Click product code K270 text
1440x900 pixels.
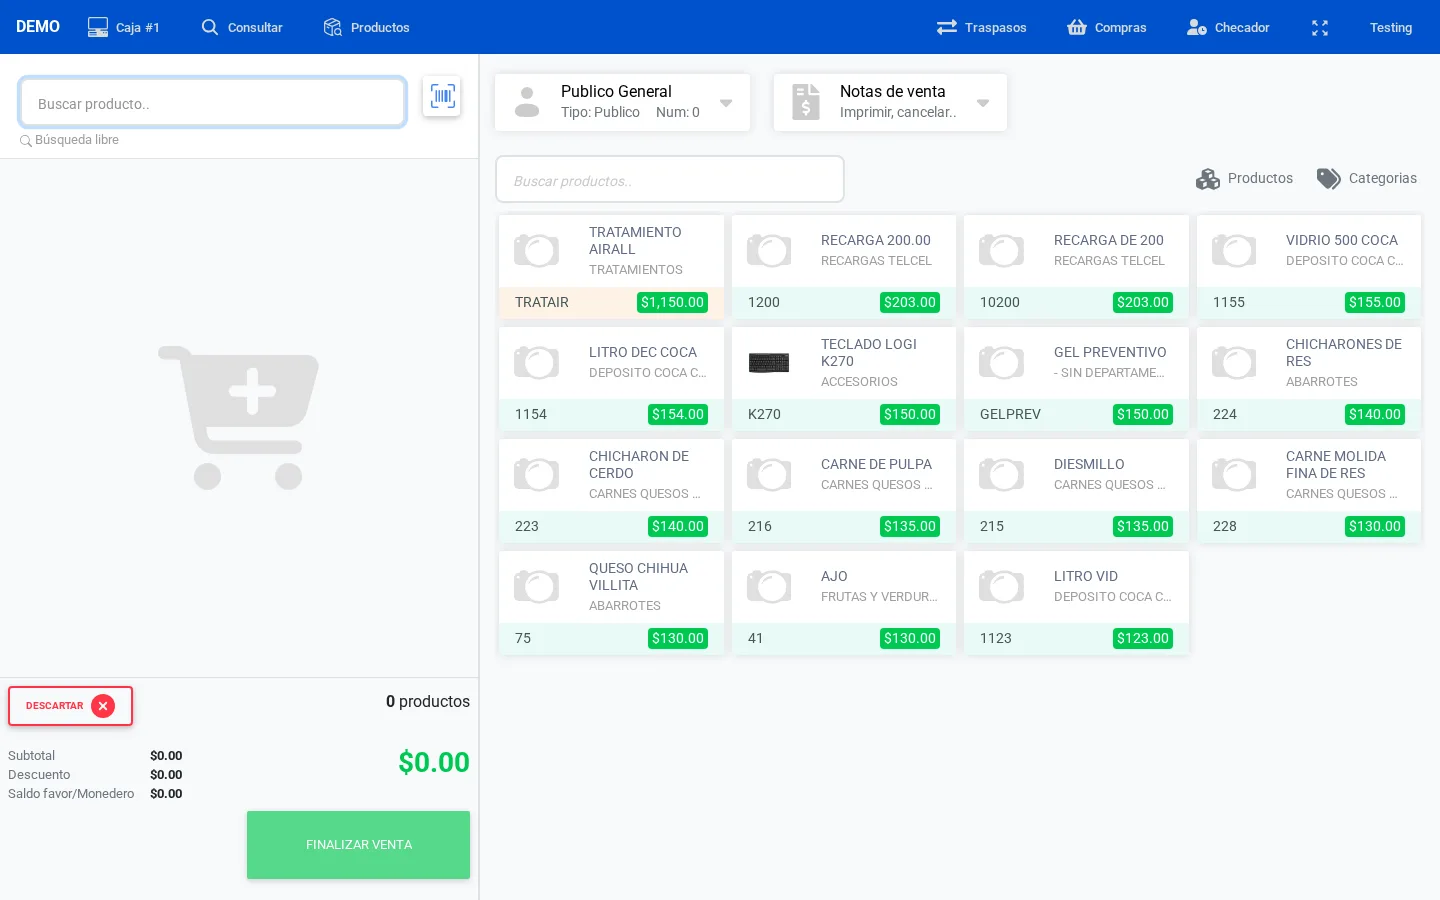pyautogui.click(x=764, y=414)
